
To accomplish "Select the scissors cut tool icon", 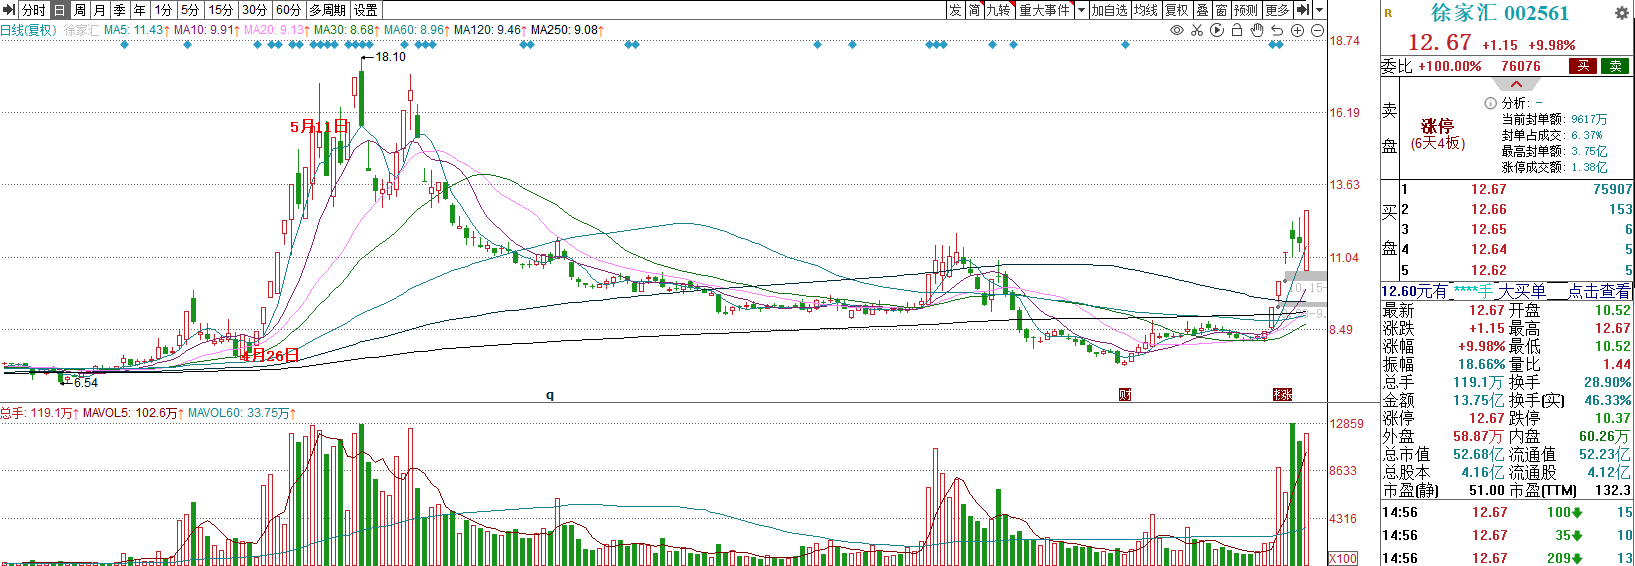I will [x=1197, y=30].
